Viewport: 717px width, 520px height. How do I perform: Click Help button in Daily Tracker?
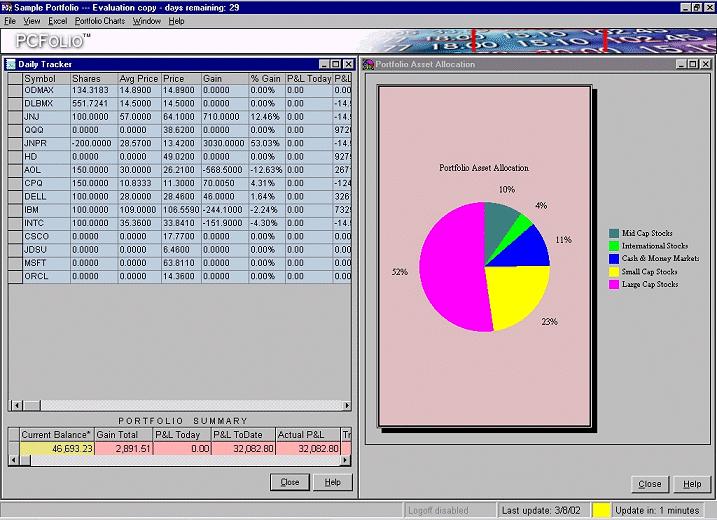pyautogui.click(x=332, y=482)
